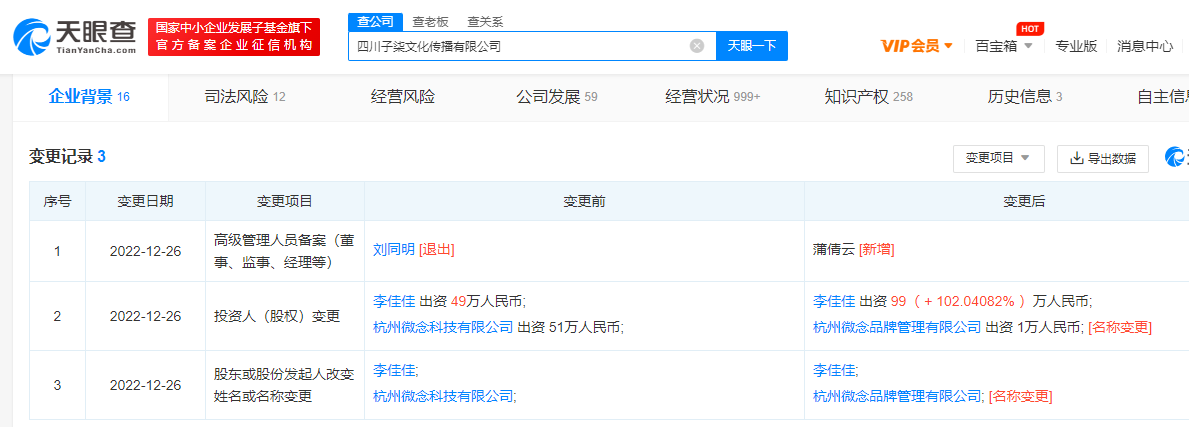Switch to the 查公司 search tab
Viewport: 1189px width, 427px height.
click(x=375, y=21)
